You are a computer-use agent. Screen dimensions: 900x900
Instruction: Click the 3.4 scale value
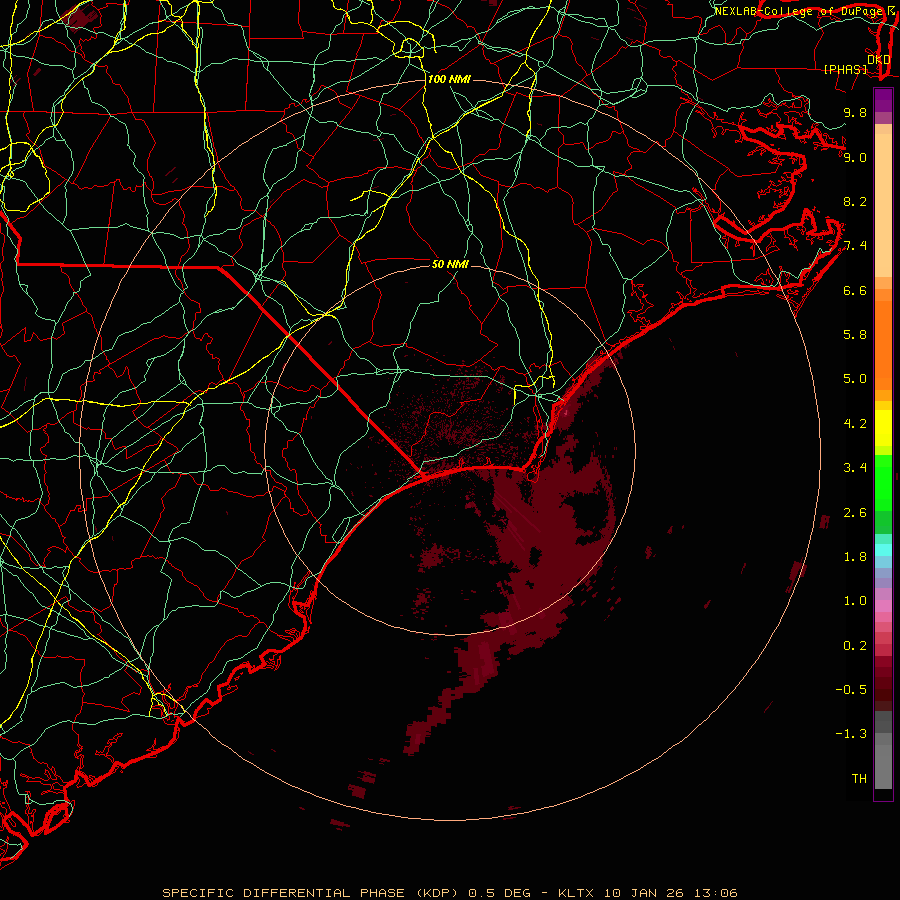tap(855, 468)
